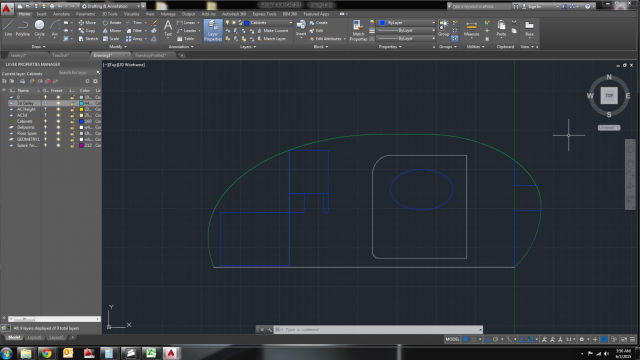This screenshot has height=360, width=640.
Task: Expand the Modify panel
Action: coord(118,47)
